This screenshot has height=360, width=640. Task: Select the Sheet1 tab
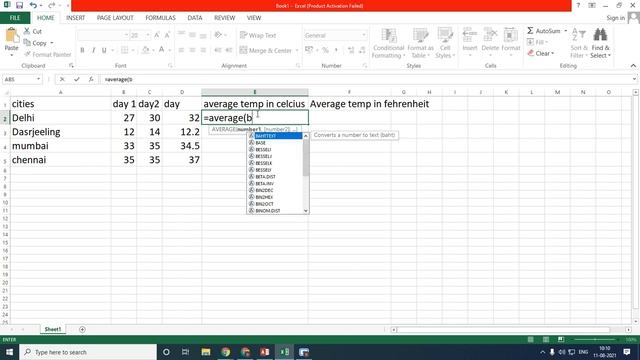(x=53, y=329)
